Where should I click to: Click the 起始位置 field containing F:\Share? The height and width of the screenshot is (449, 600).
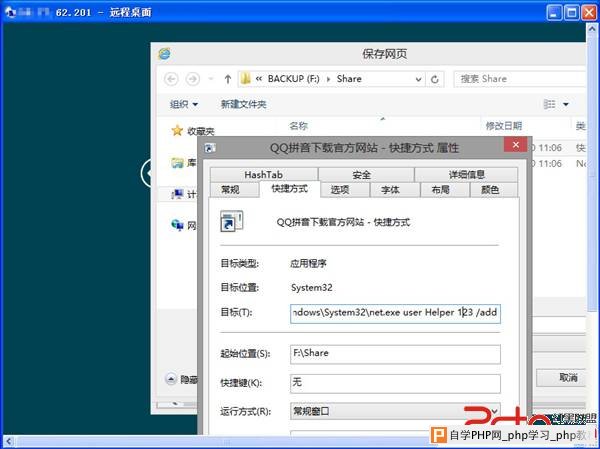[395, 354]
